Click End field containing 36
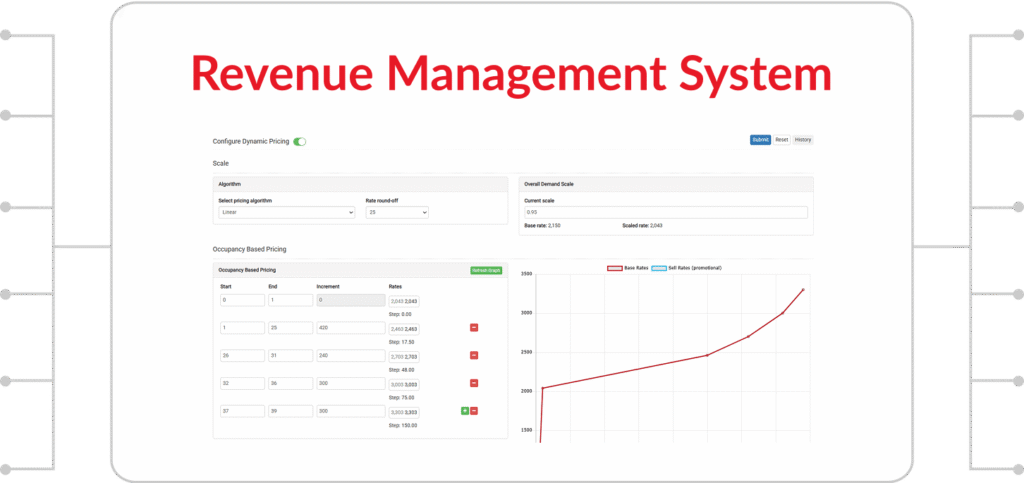 [291, 384]
